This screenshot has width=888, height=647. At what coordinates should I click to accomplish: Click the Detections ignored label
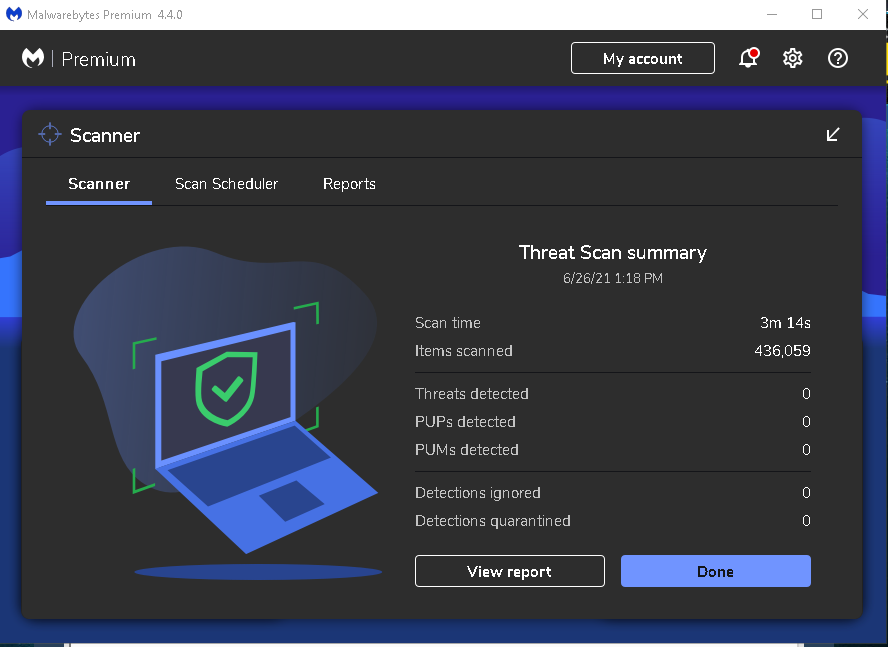tap(478, 493)
